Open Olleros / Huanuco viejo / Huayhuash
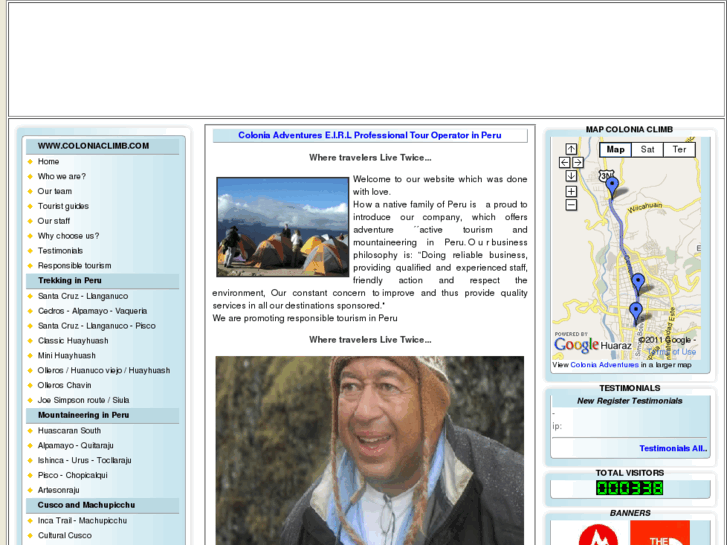The height and width of the screenshot is (545, 727). [104, 370]
